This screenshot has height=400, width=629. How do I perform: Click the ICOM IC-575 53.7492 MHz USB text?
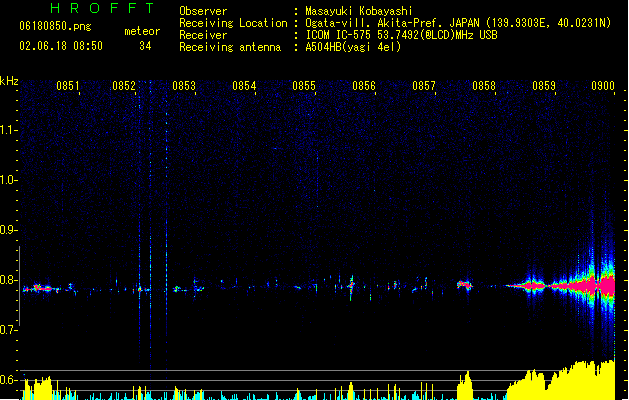pos(401,35)
